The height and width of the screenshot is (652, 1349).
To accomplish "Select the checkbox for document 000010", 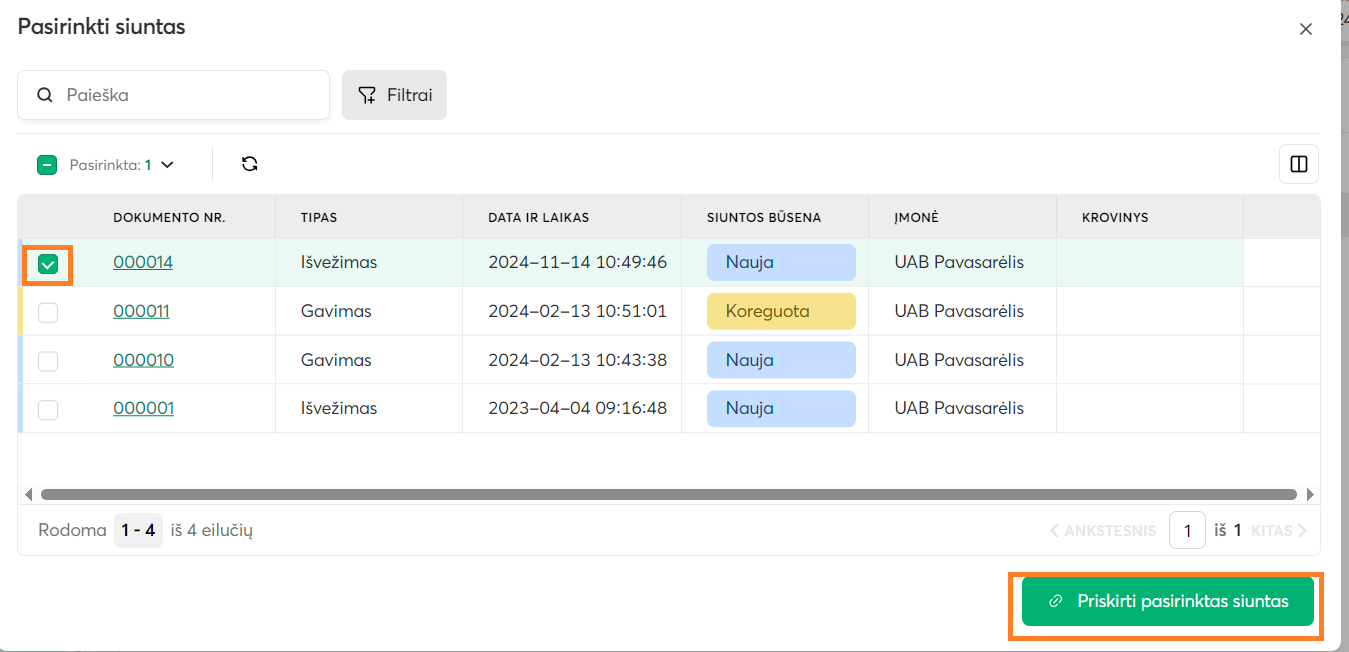I will [47, 361].
